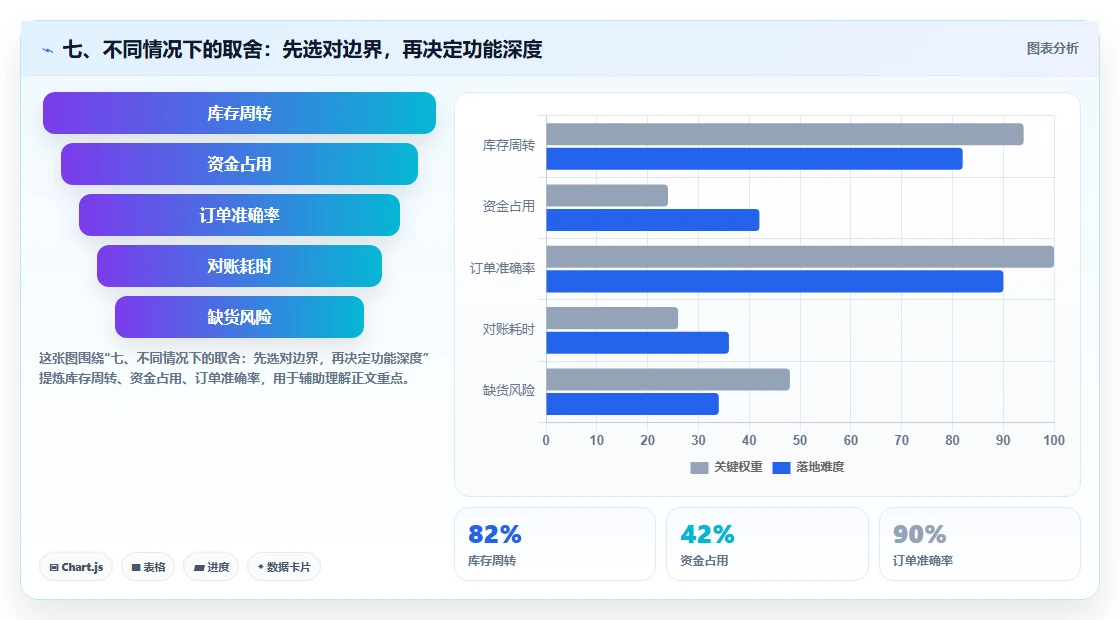The image size is (1120, 620).
Task: Click gray 关键权重 bar for 对账耗时
Action: click(612, 318)
